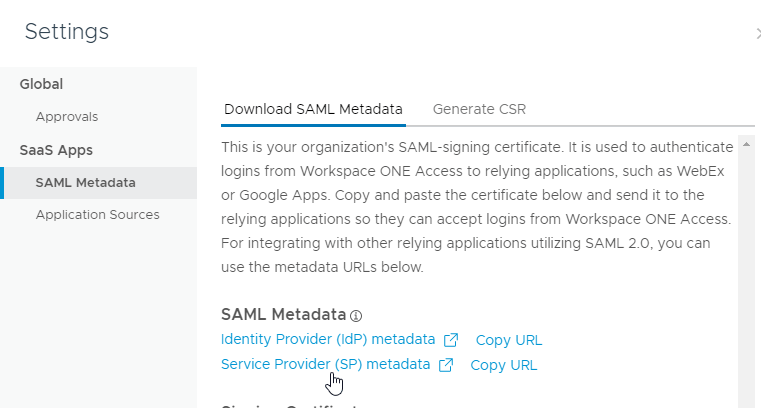Copy URL for Service Provider metadata

click(504, 365)
